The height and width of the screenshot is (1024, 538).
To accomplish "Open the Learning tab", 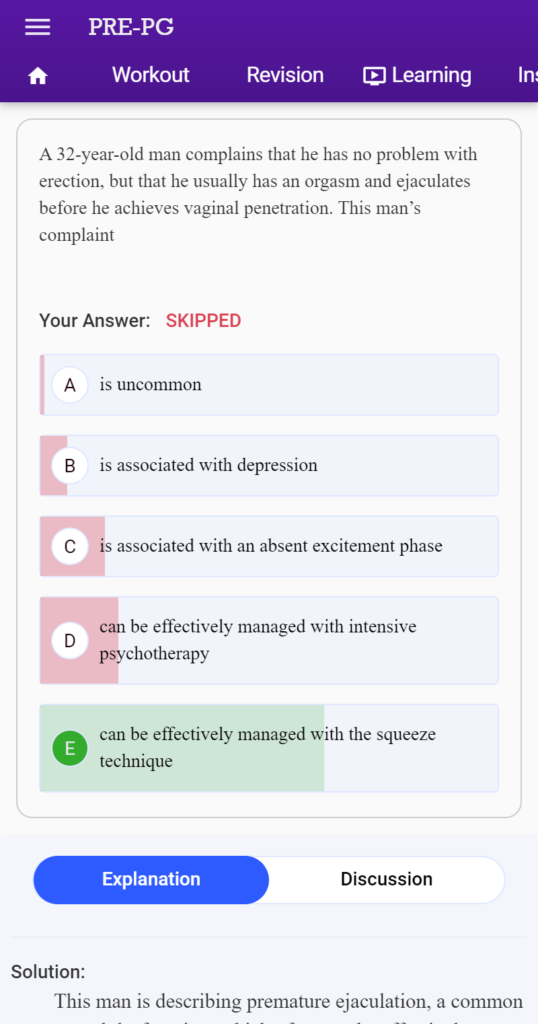I will tap(417, 76).
